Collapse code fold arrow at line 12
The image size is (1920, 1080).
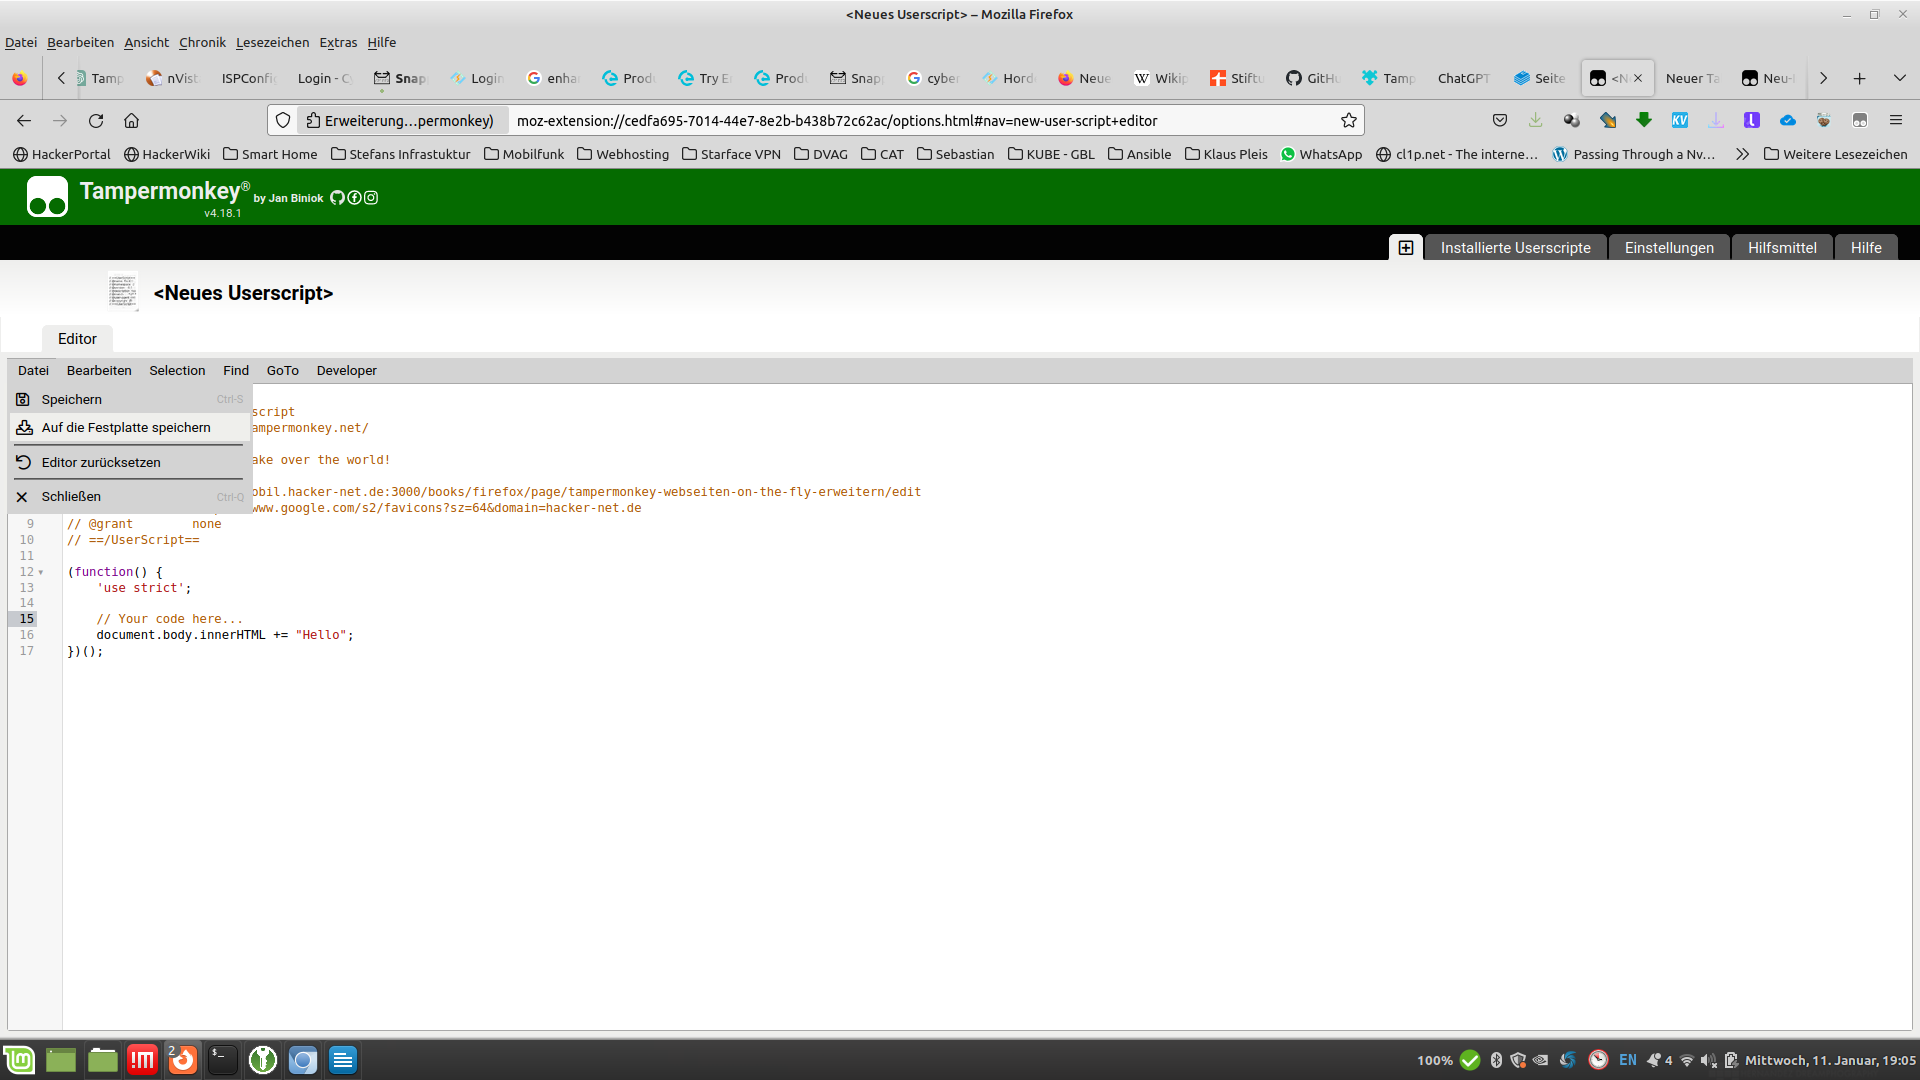pyautogui.click(x=41, y=573)
